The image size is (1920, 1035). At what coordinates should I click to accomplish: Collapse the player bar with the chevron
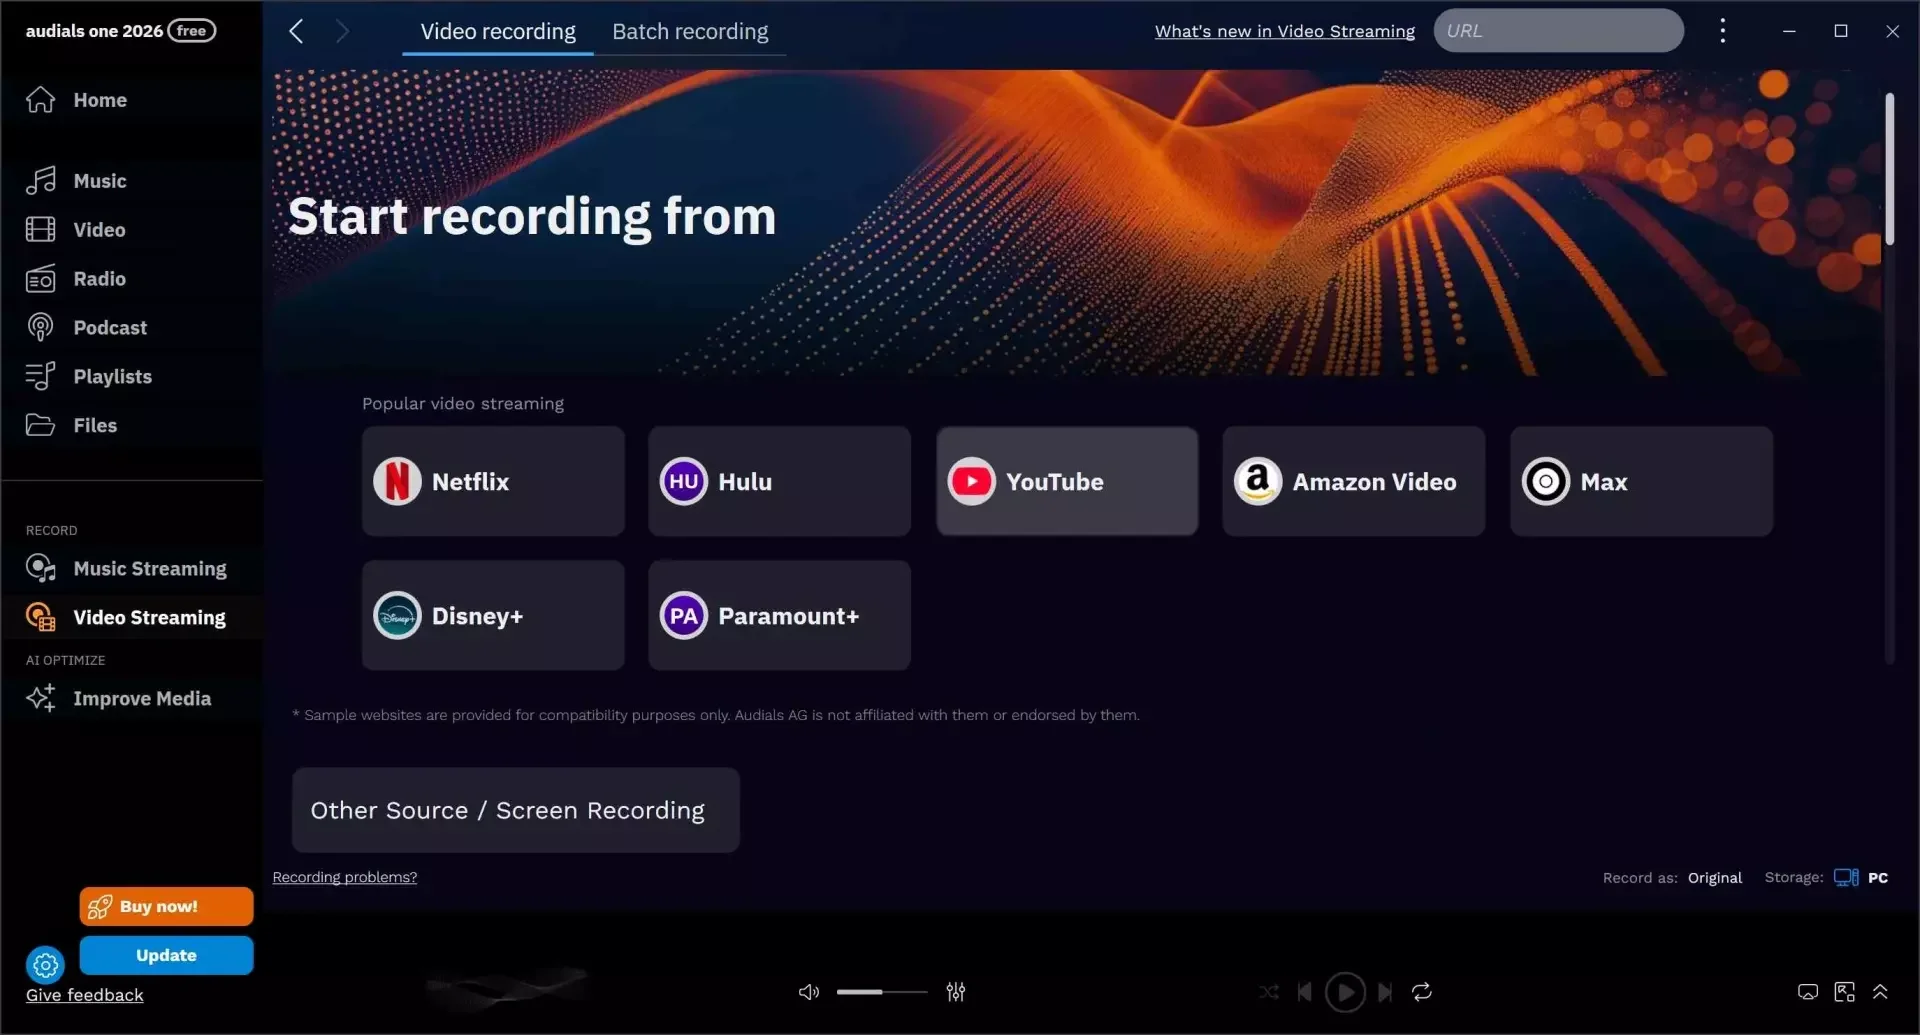(x=1882, y=991)
